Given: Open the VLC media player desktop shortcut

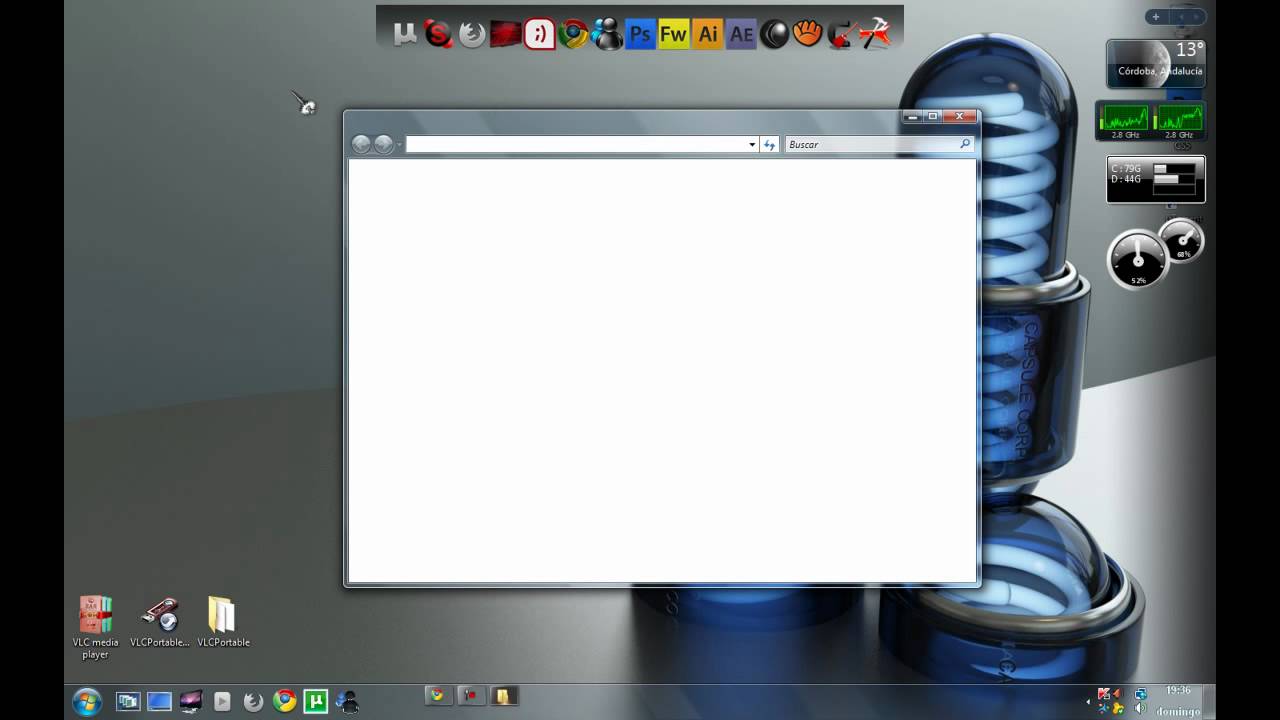Looking at the screenshot, I should pyautogui.click(x=96, y=627).
